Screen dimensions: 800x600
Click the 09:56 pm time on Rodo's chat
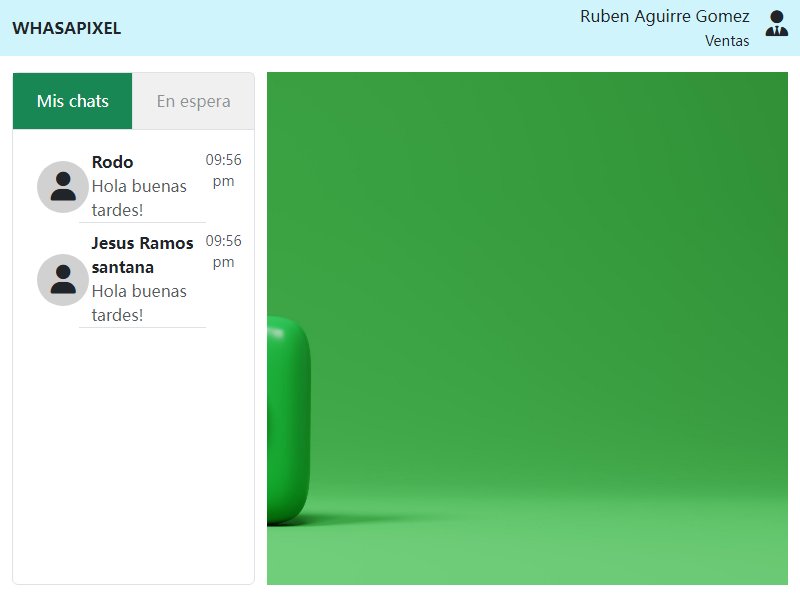(x=223, y=170)
